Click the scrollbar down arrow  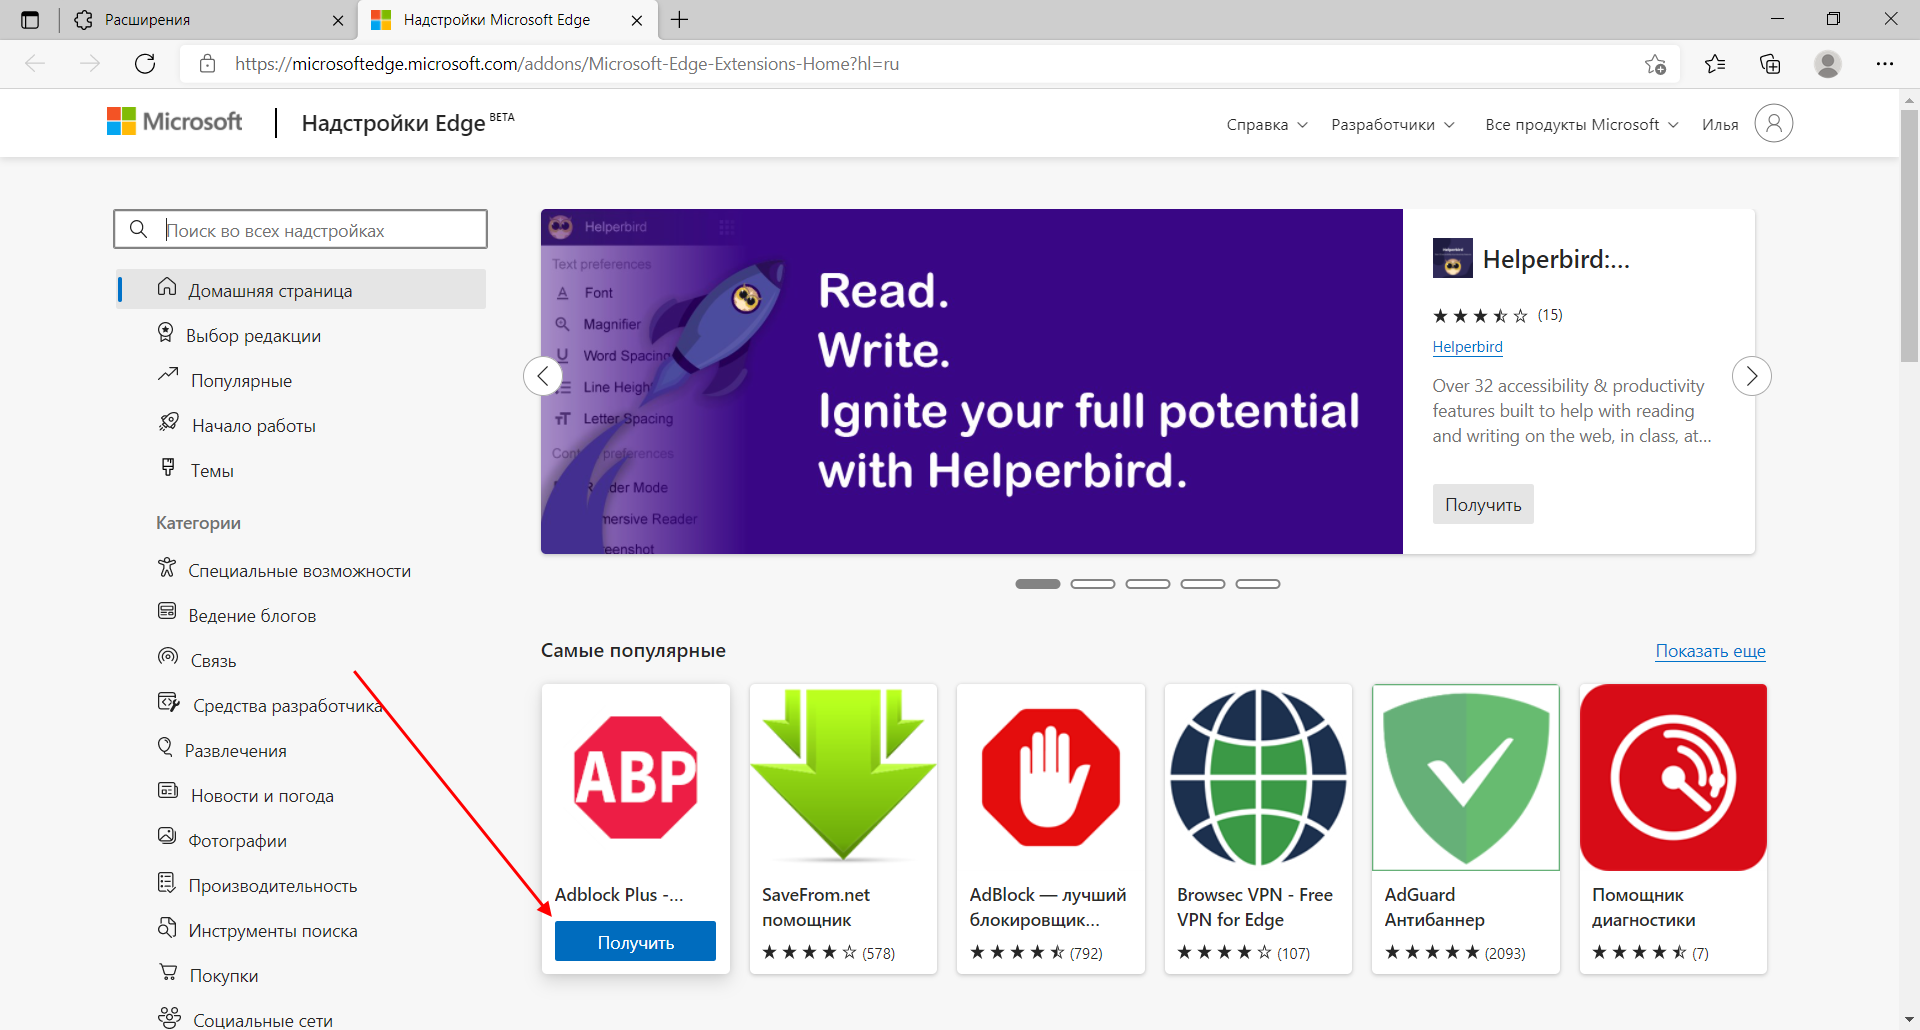coord(1909,1019)
